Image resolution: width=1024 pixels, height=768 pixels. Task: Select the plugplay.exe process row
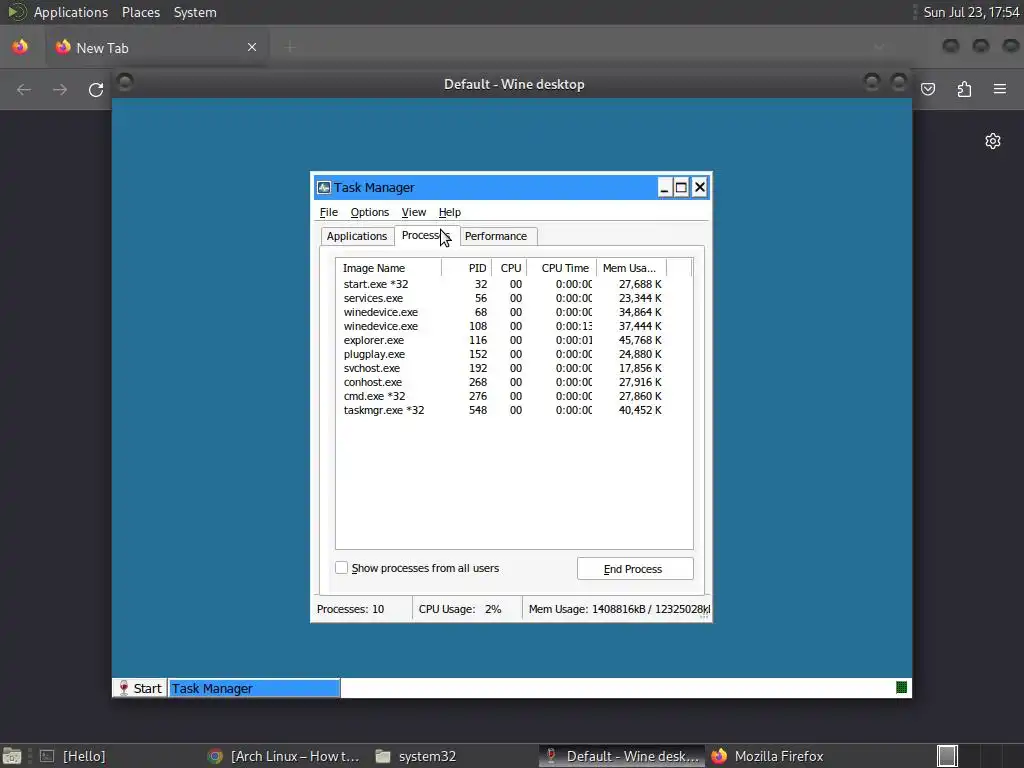(503, 355)
